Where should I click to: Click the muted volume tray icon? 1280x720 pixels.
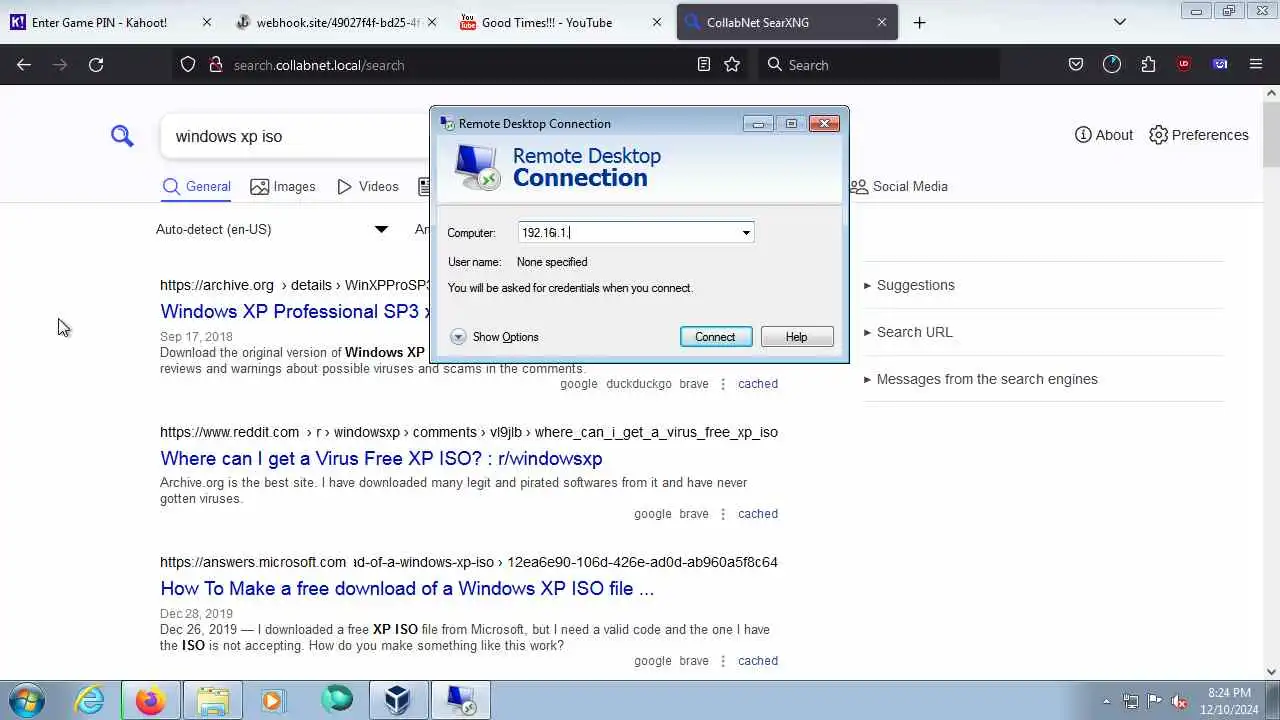tap(1179, 702)
